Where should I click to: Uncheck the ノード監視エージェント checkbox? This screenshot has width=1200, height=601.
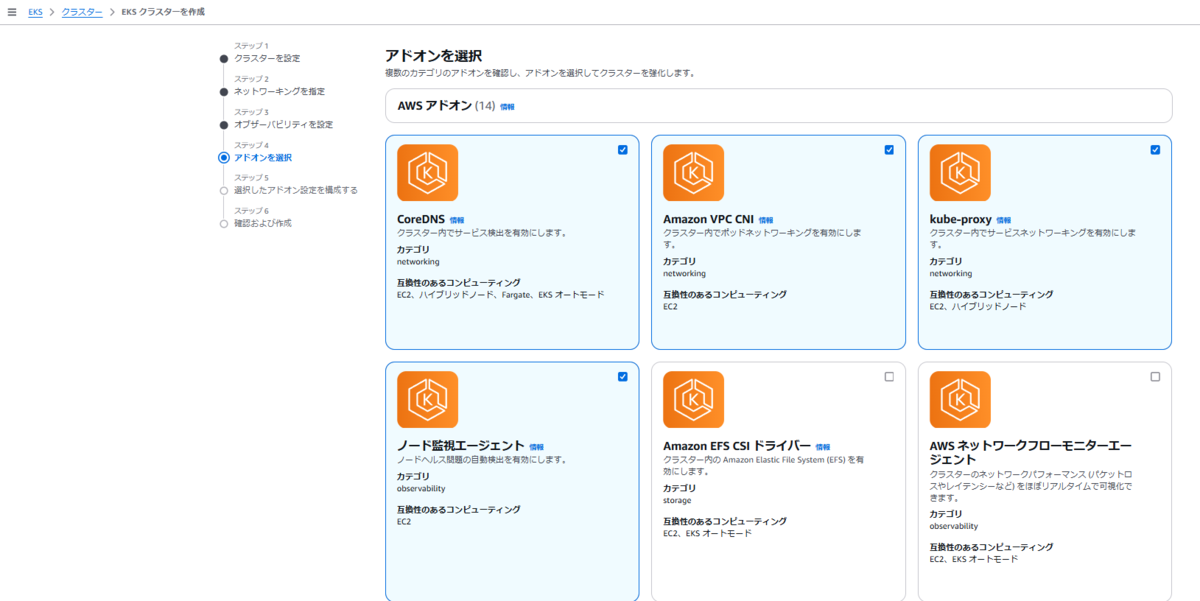pyautogui.click(x=623, y=377)
